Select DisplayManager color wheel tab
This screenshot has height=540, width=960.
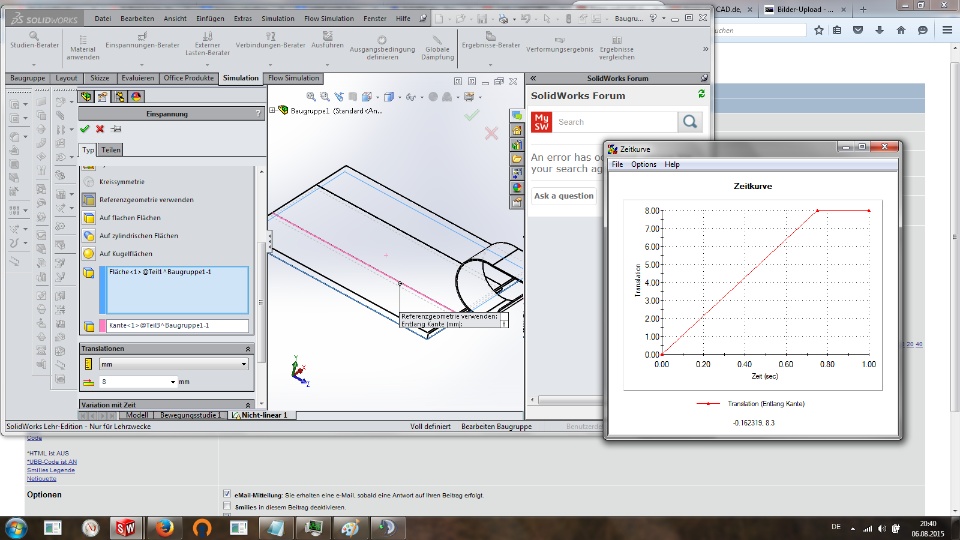[x=136, y=97]
